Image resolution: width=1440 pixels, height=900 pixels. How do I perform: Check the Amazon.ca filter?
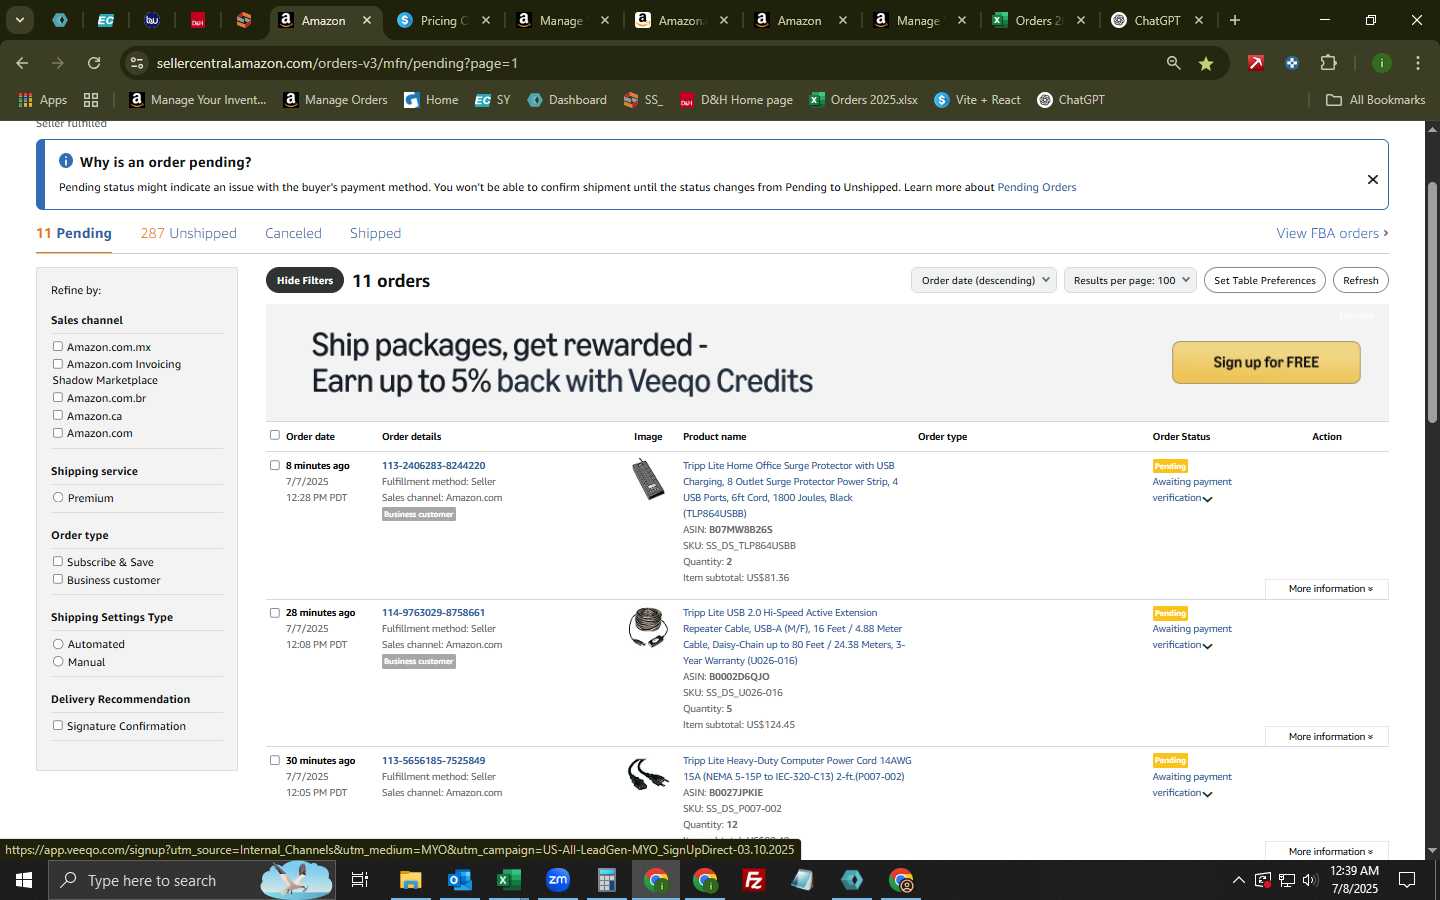(x=58, y=415)
